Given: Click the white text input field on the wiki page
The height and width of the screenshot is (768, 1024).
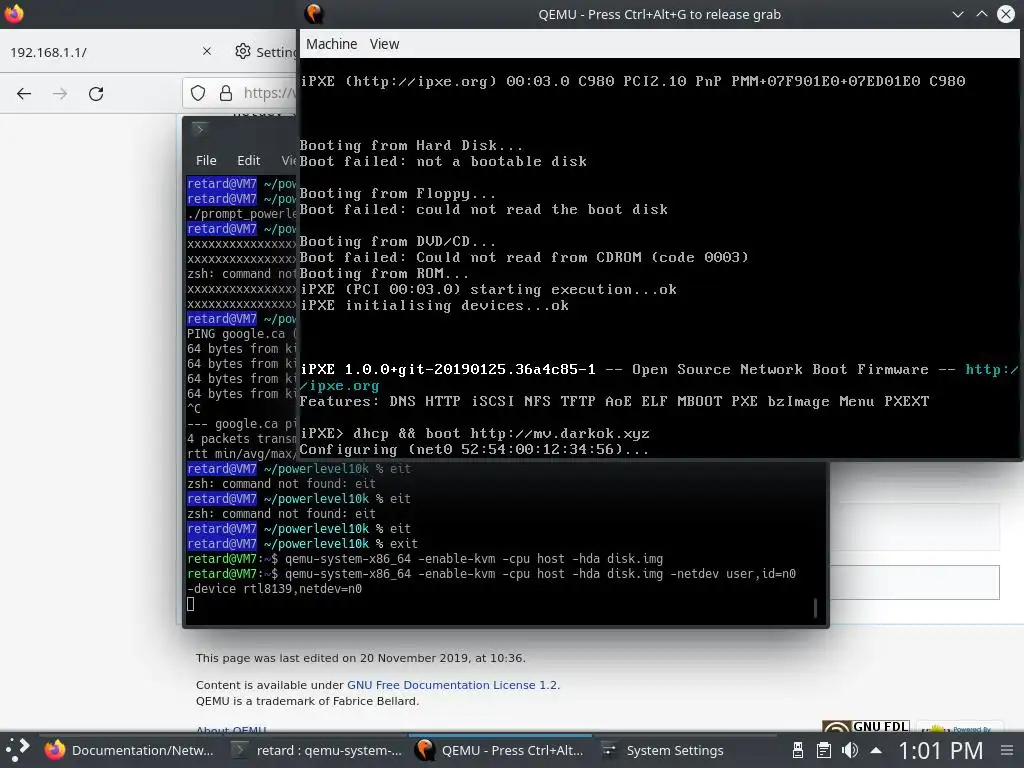Looking at the screenshot, I should pyautogui.click(x=914, y=583).
